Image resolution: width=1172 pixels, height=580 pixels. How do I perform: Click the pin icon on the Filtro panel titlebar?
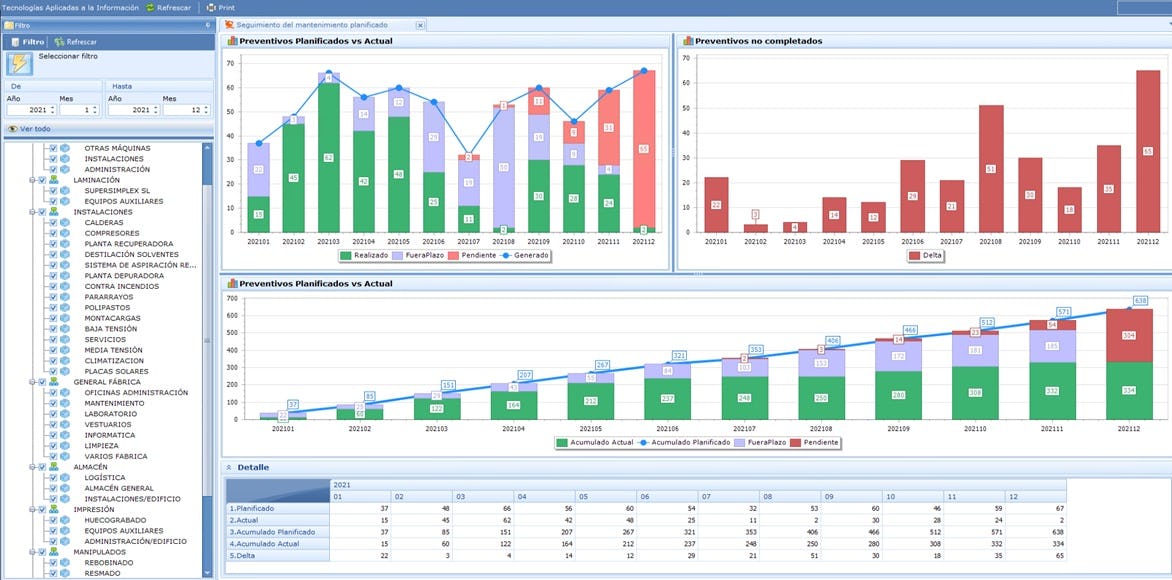click(209, 25)
